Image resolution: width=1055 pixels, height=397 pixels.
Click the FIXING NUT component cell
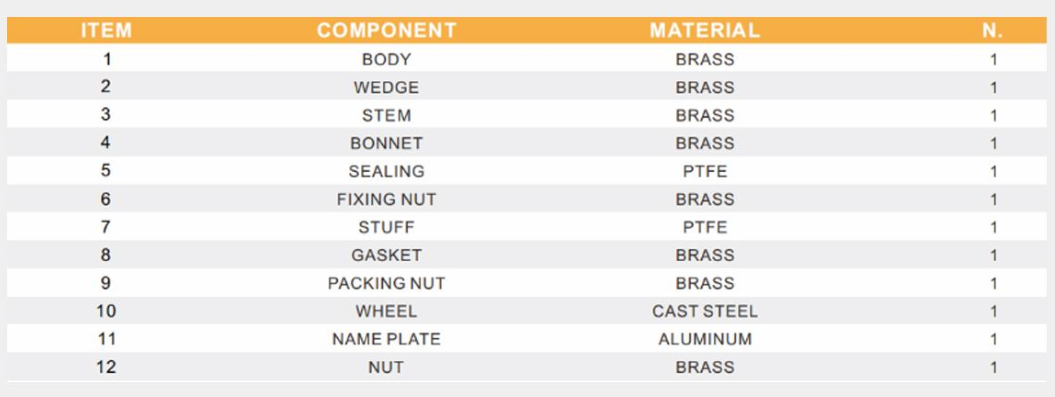coord(386,199)
